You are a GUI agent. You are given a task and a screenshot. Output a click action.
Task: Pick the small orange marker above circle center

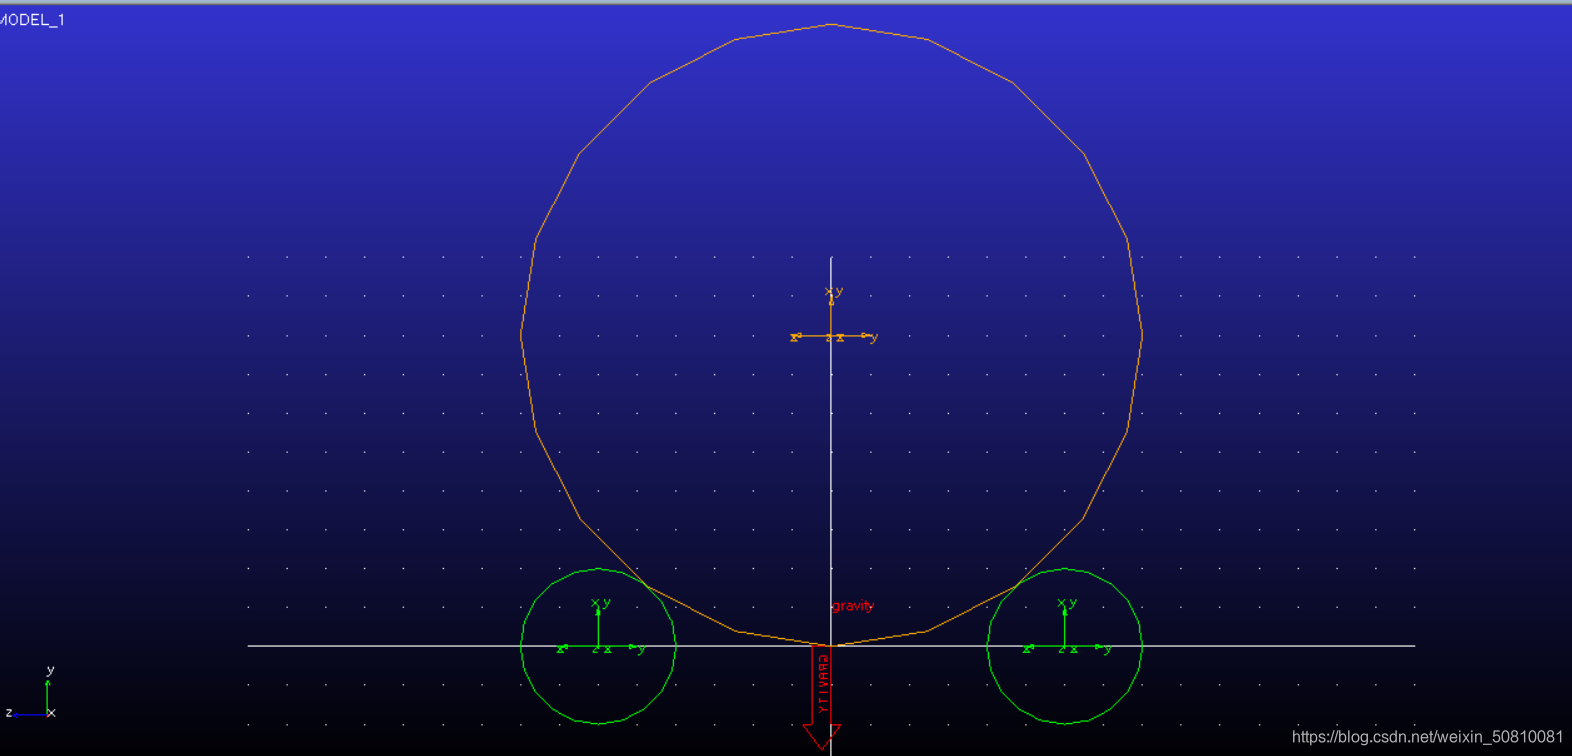pos(831,296)
